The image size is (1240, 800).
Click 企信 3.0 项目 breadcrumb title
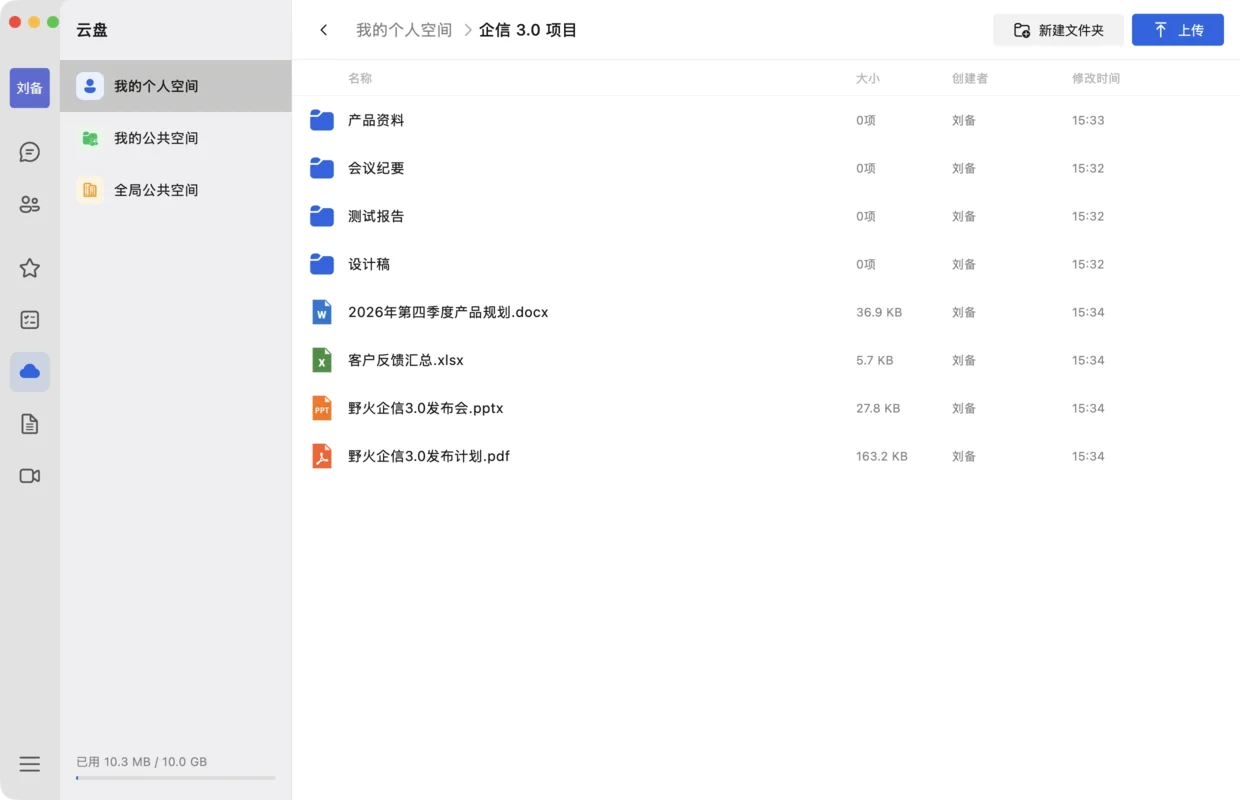528,30
